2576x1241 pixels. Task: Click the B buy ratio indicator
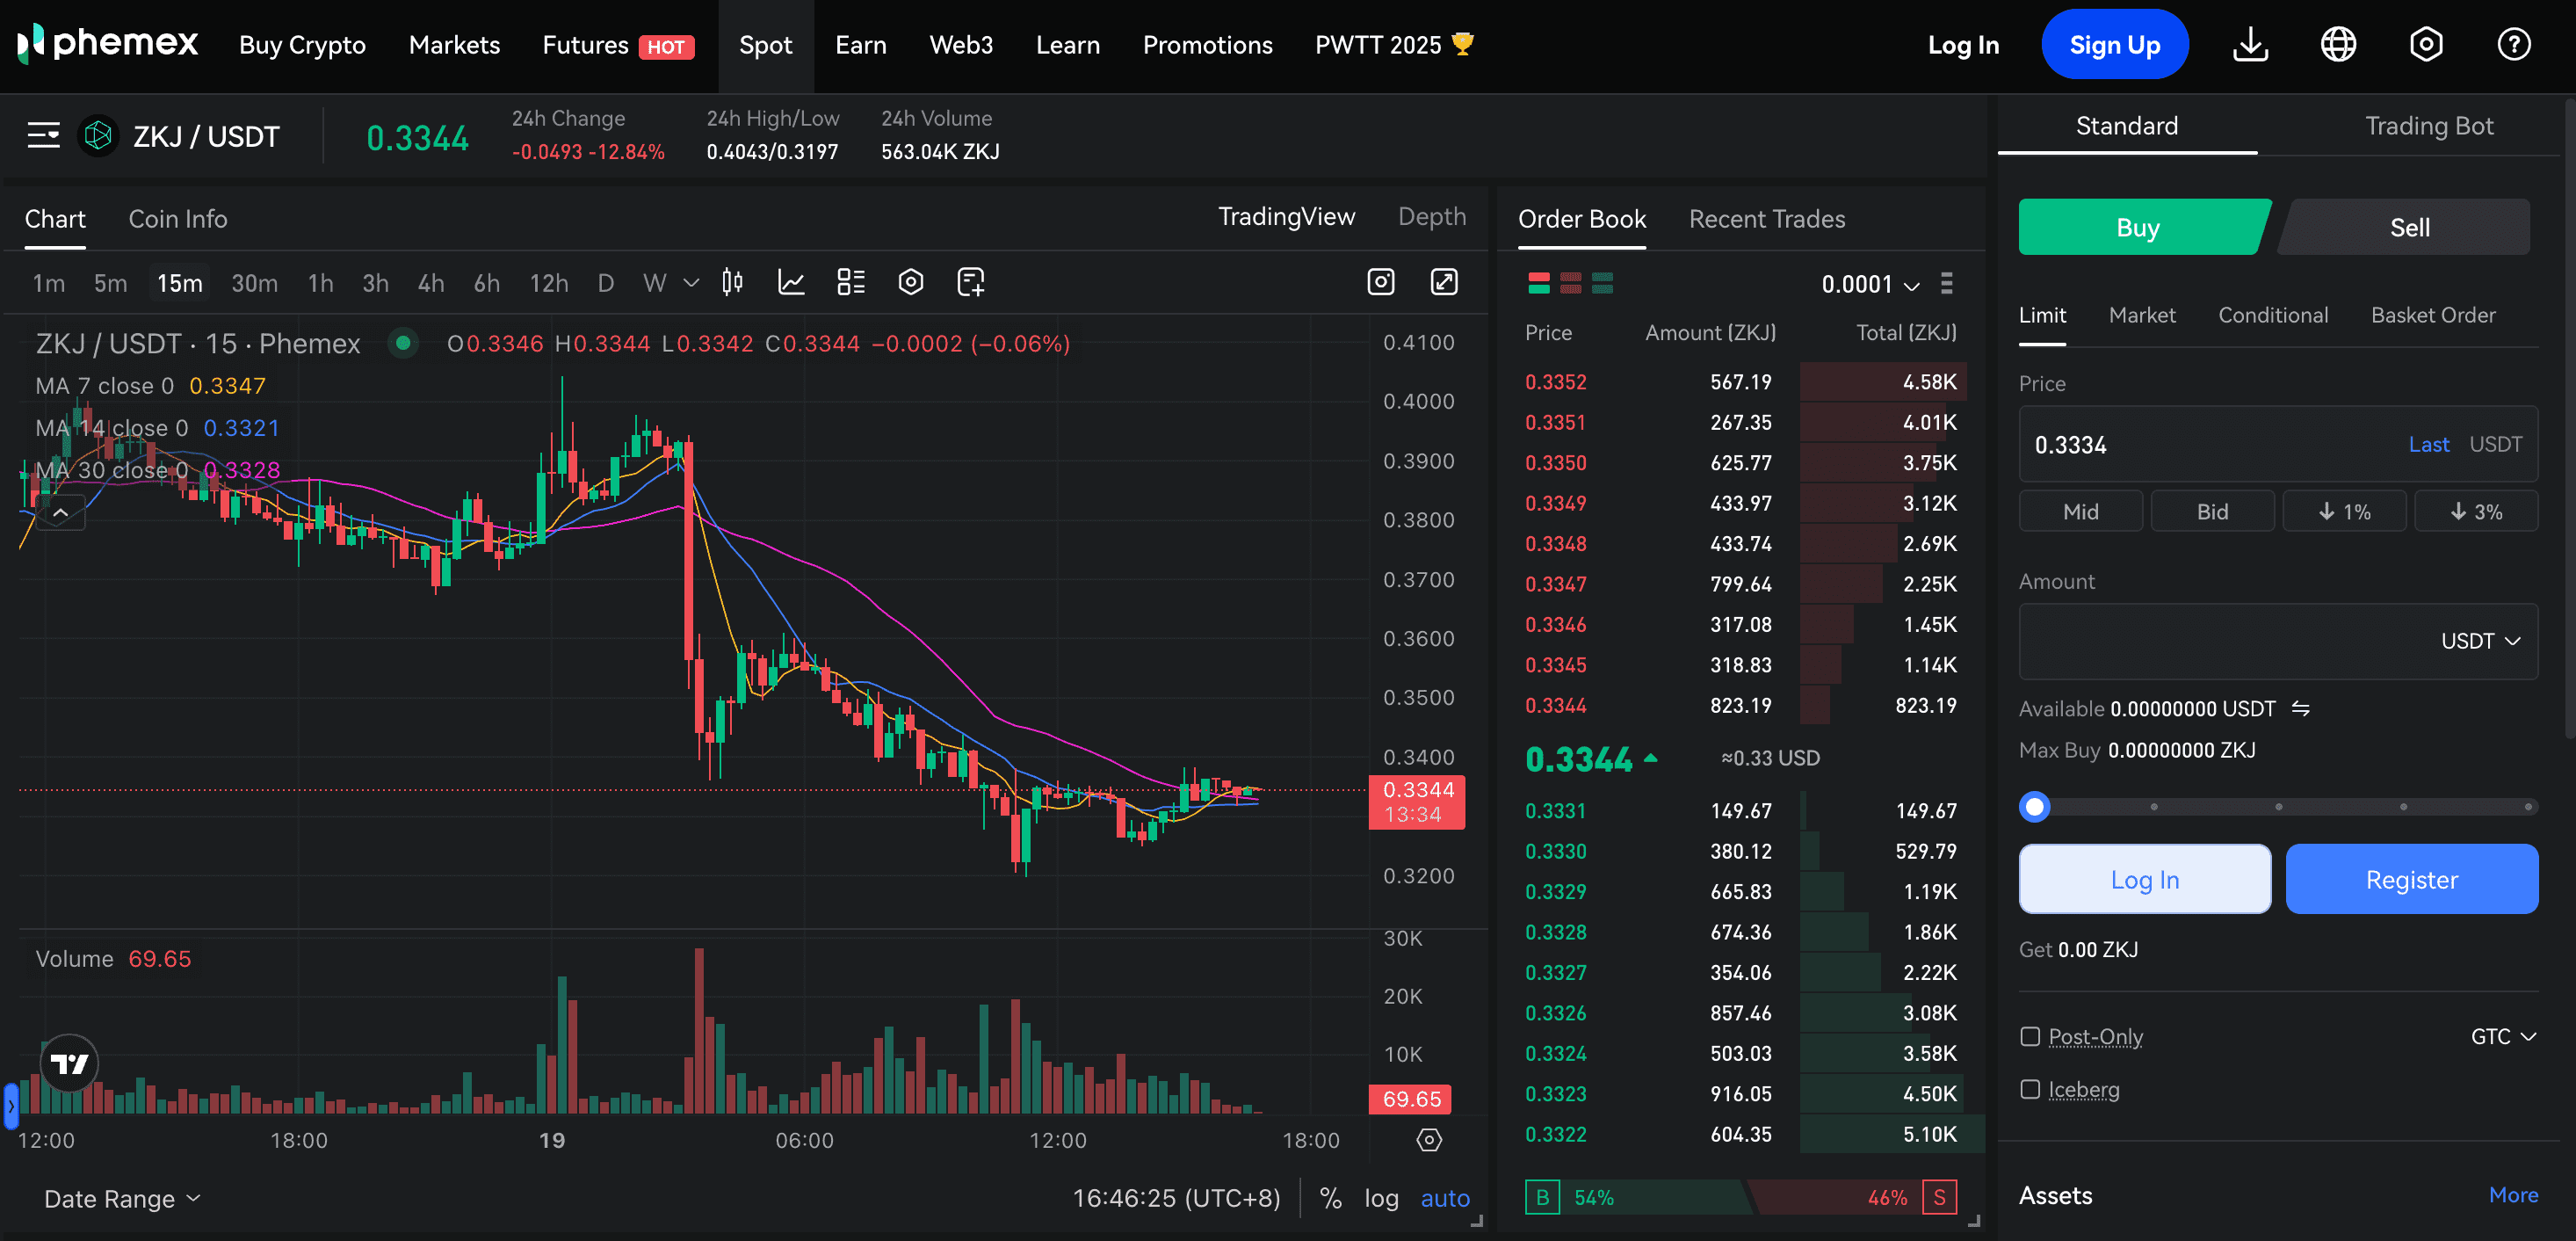1542,1197
